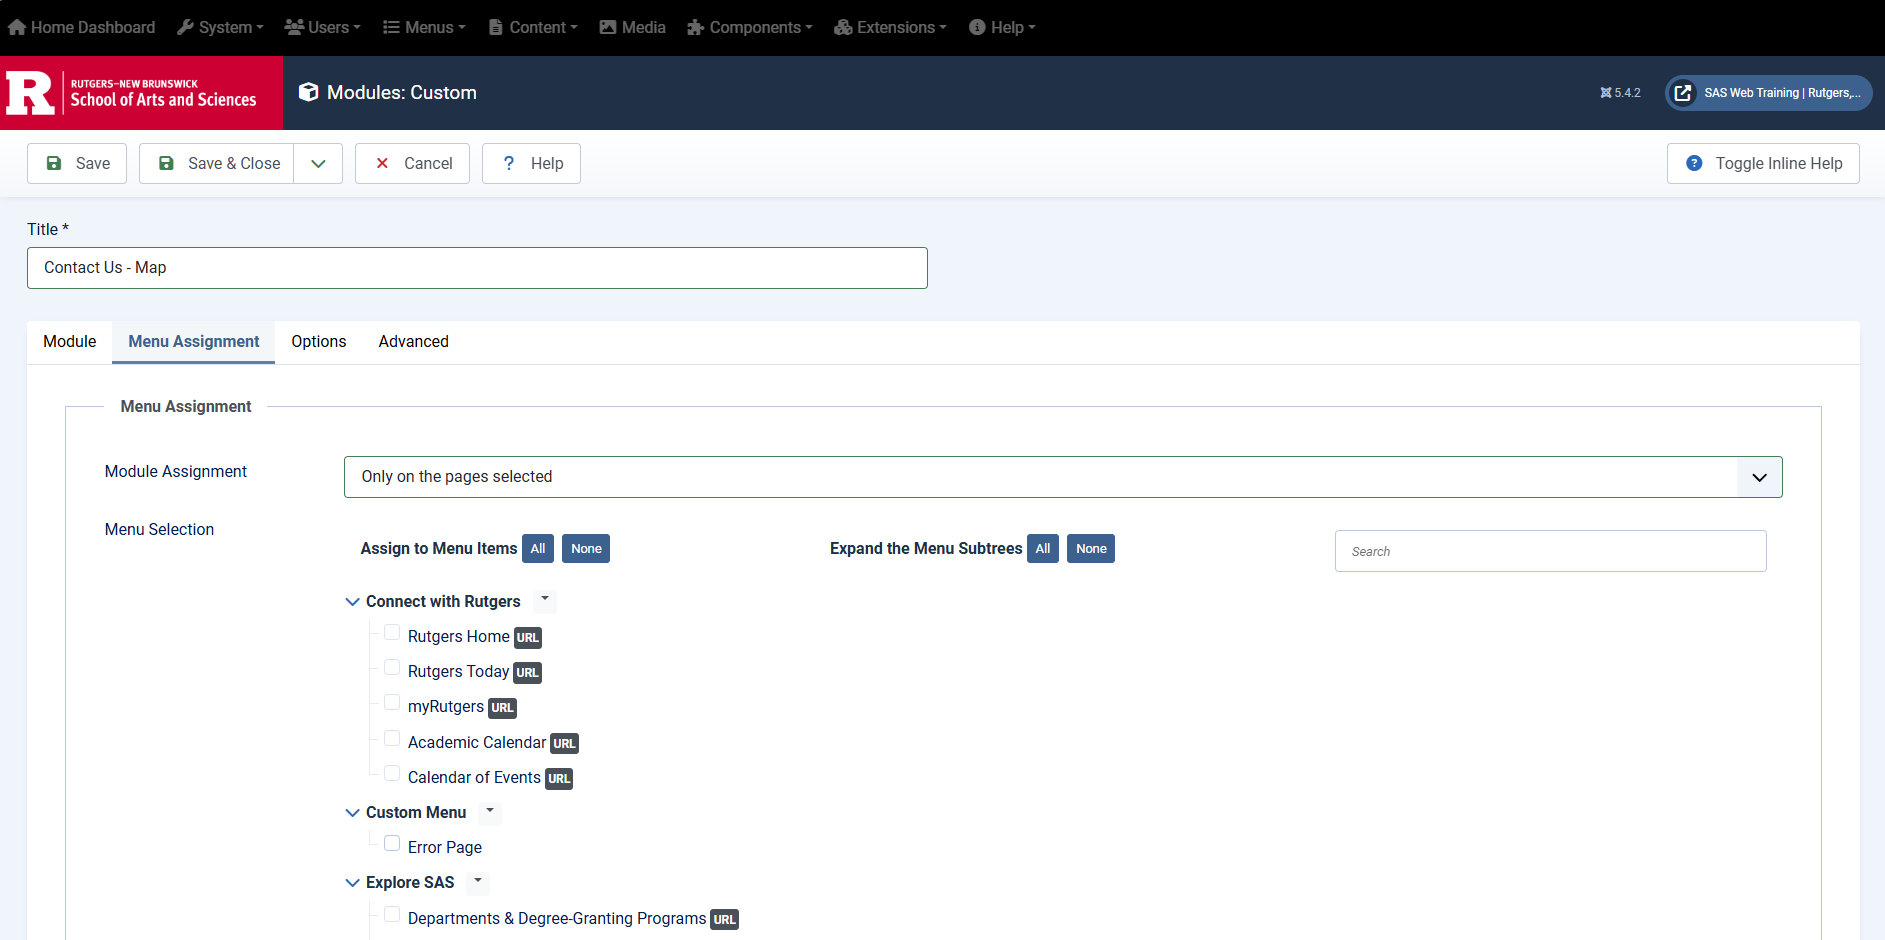The width and height of the screenshot is (1885, 940).
Task: Click the Modules cube icon in header
Action: click(x=309, y=92)
